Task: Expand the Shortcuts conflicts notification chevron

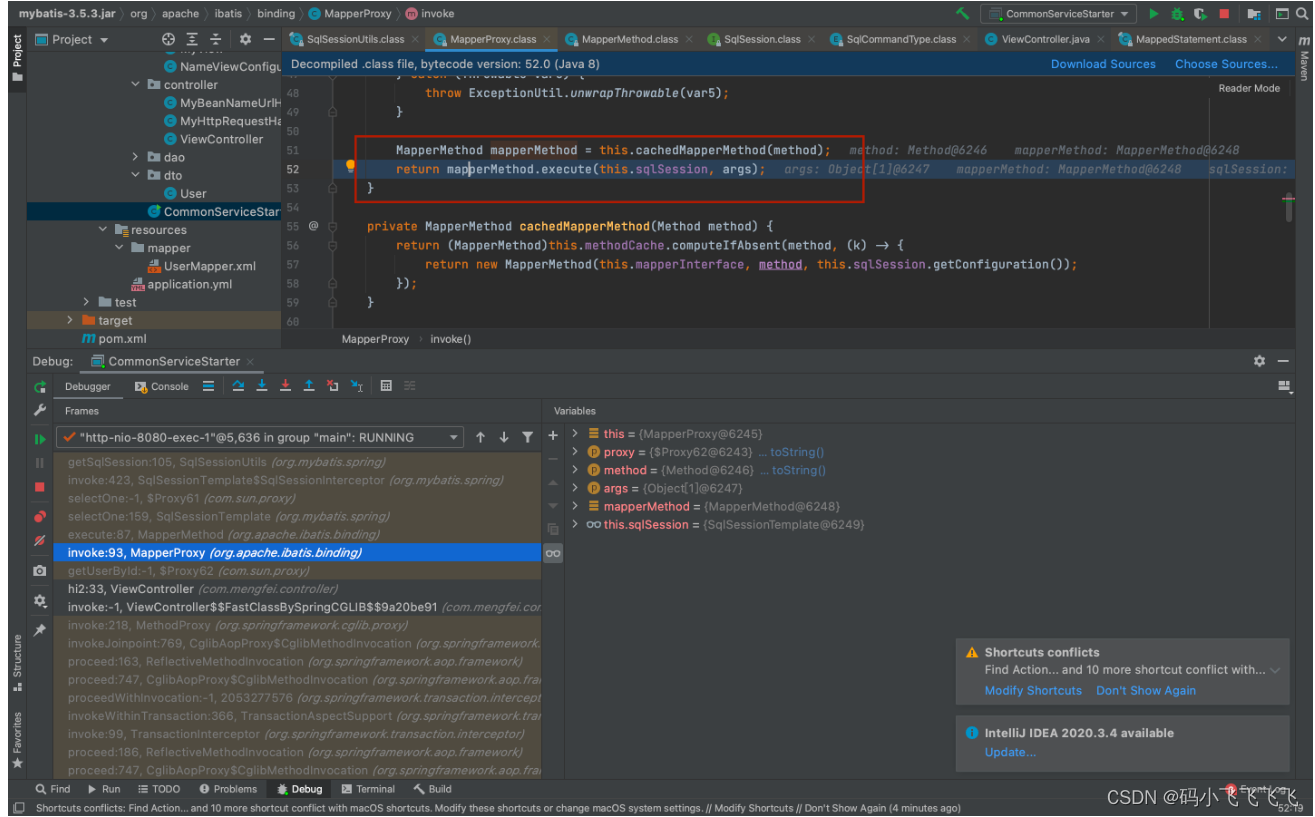Action: point(1275,671)
